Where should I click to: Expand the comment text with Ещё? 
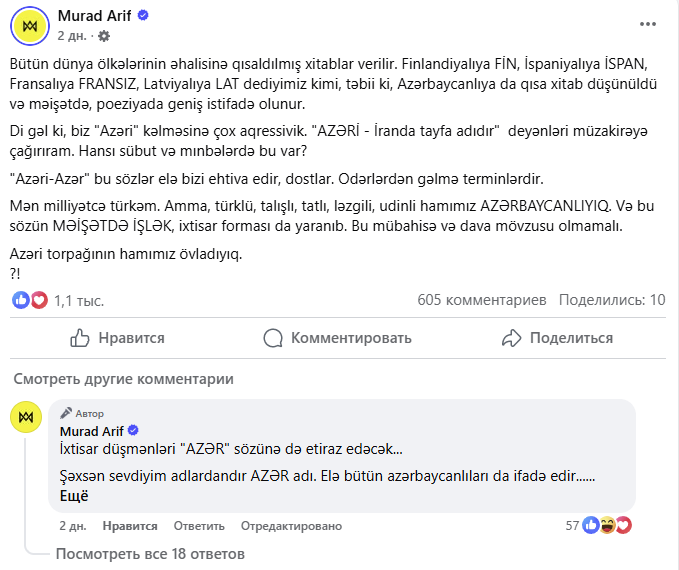point(74,496)
